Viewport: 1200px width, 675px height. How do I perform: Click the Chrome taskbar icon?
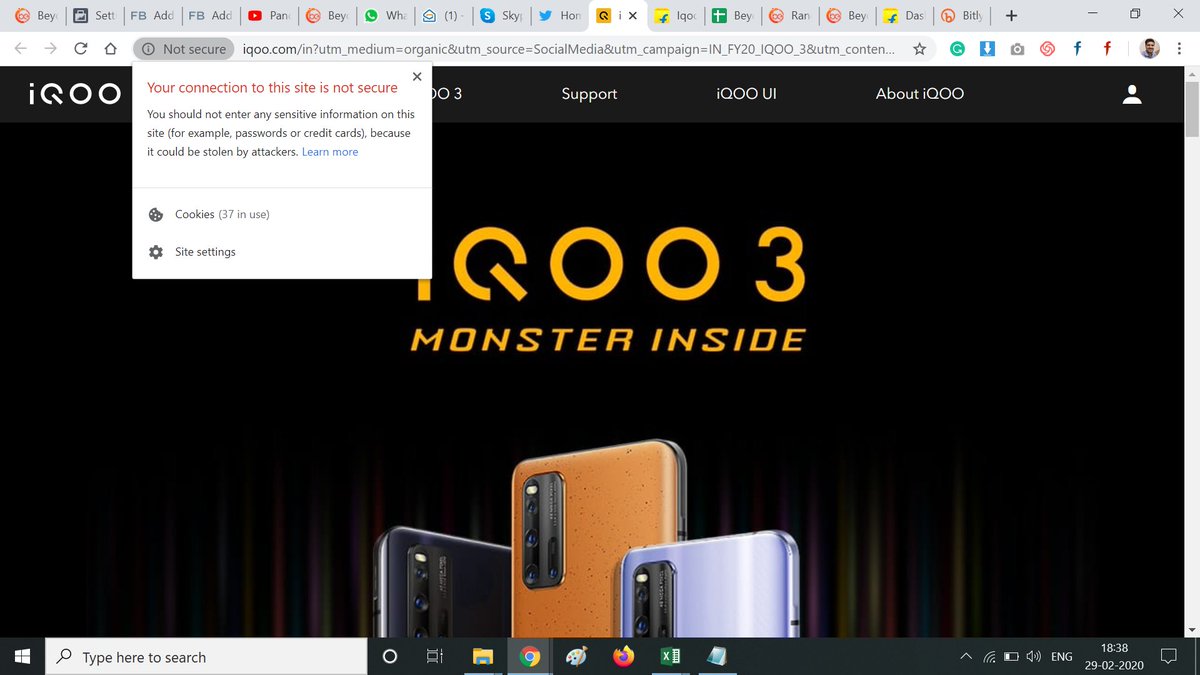[x=530, y=657]
